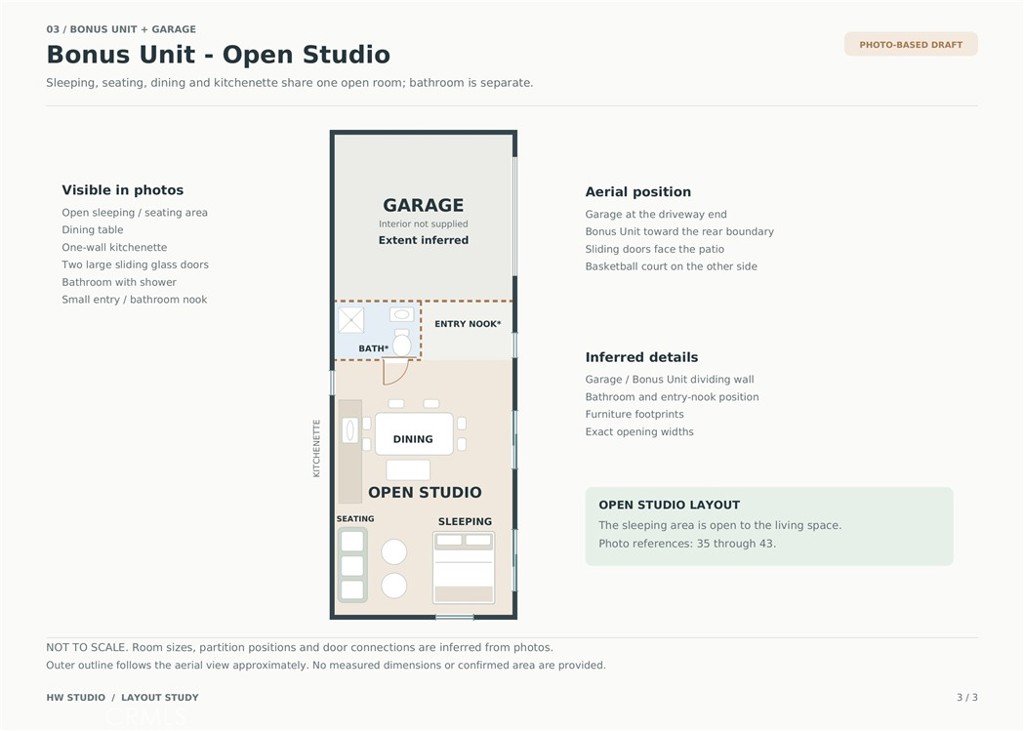The height and width of the screenshot is (731, 1024).
Task: Select 'Photo references: 35 through 43.'
Action: [x=687, y=544]
